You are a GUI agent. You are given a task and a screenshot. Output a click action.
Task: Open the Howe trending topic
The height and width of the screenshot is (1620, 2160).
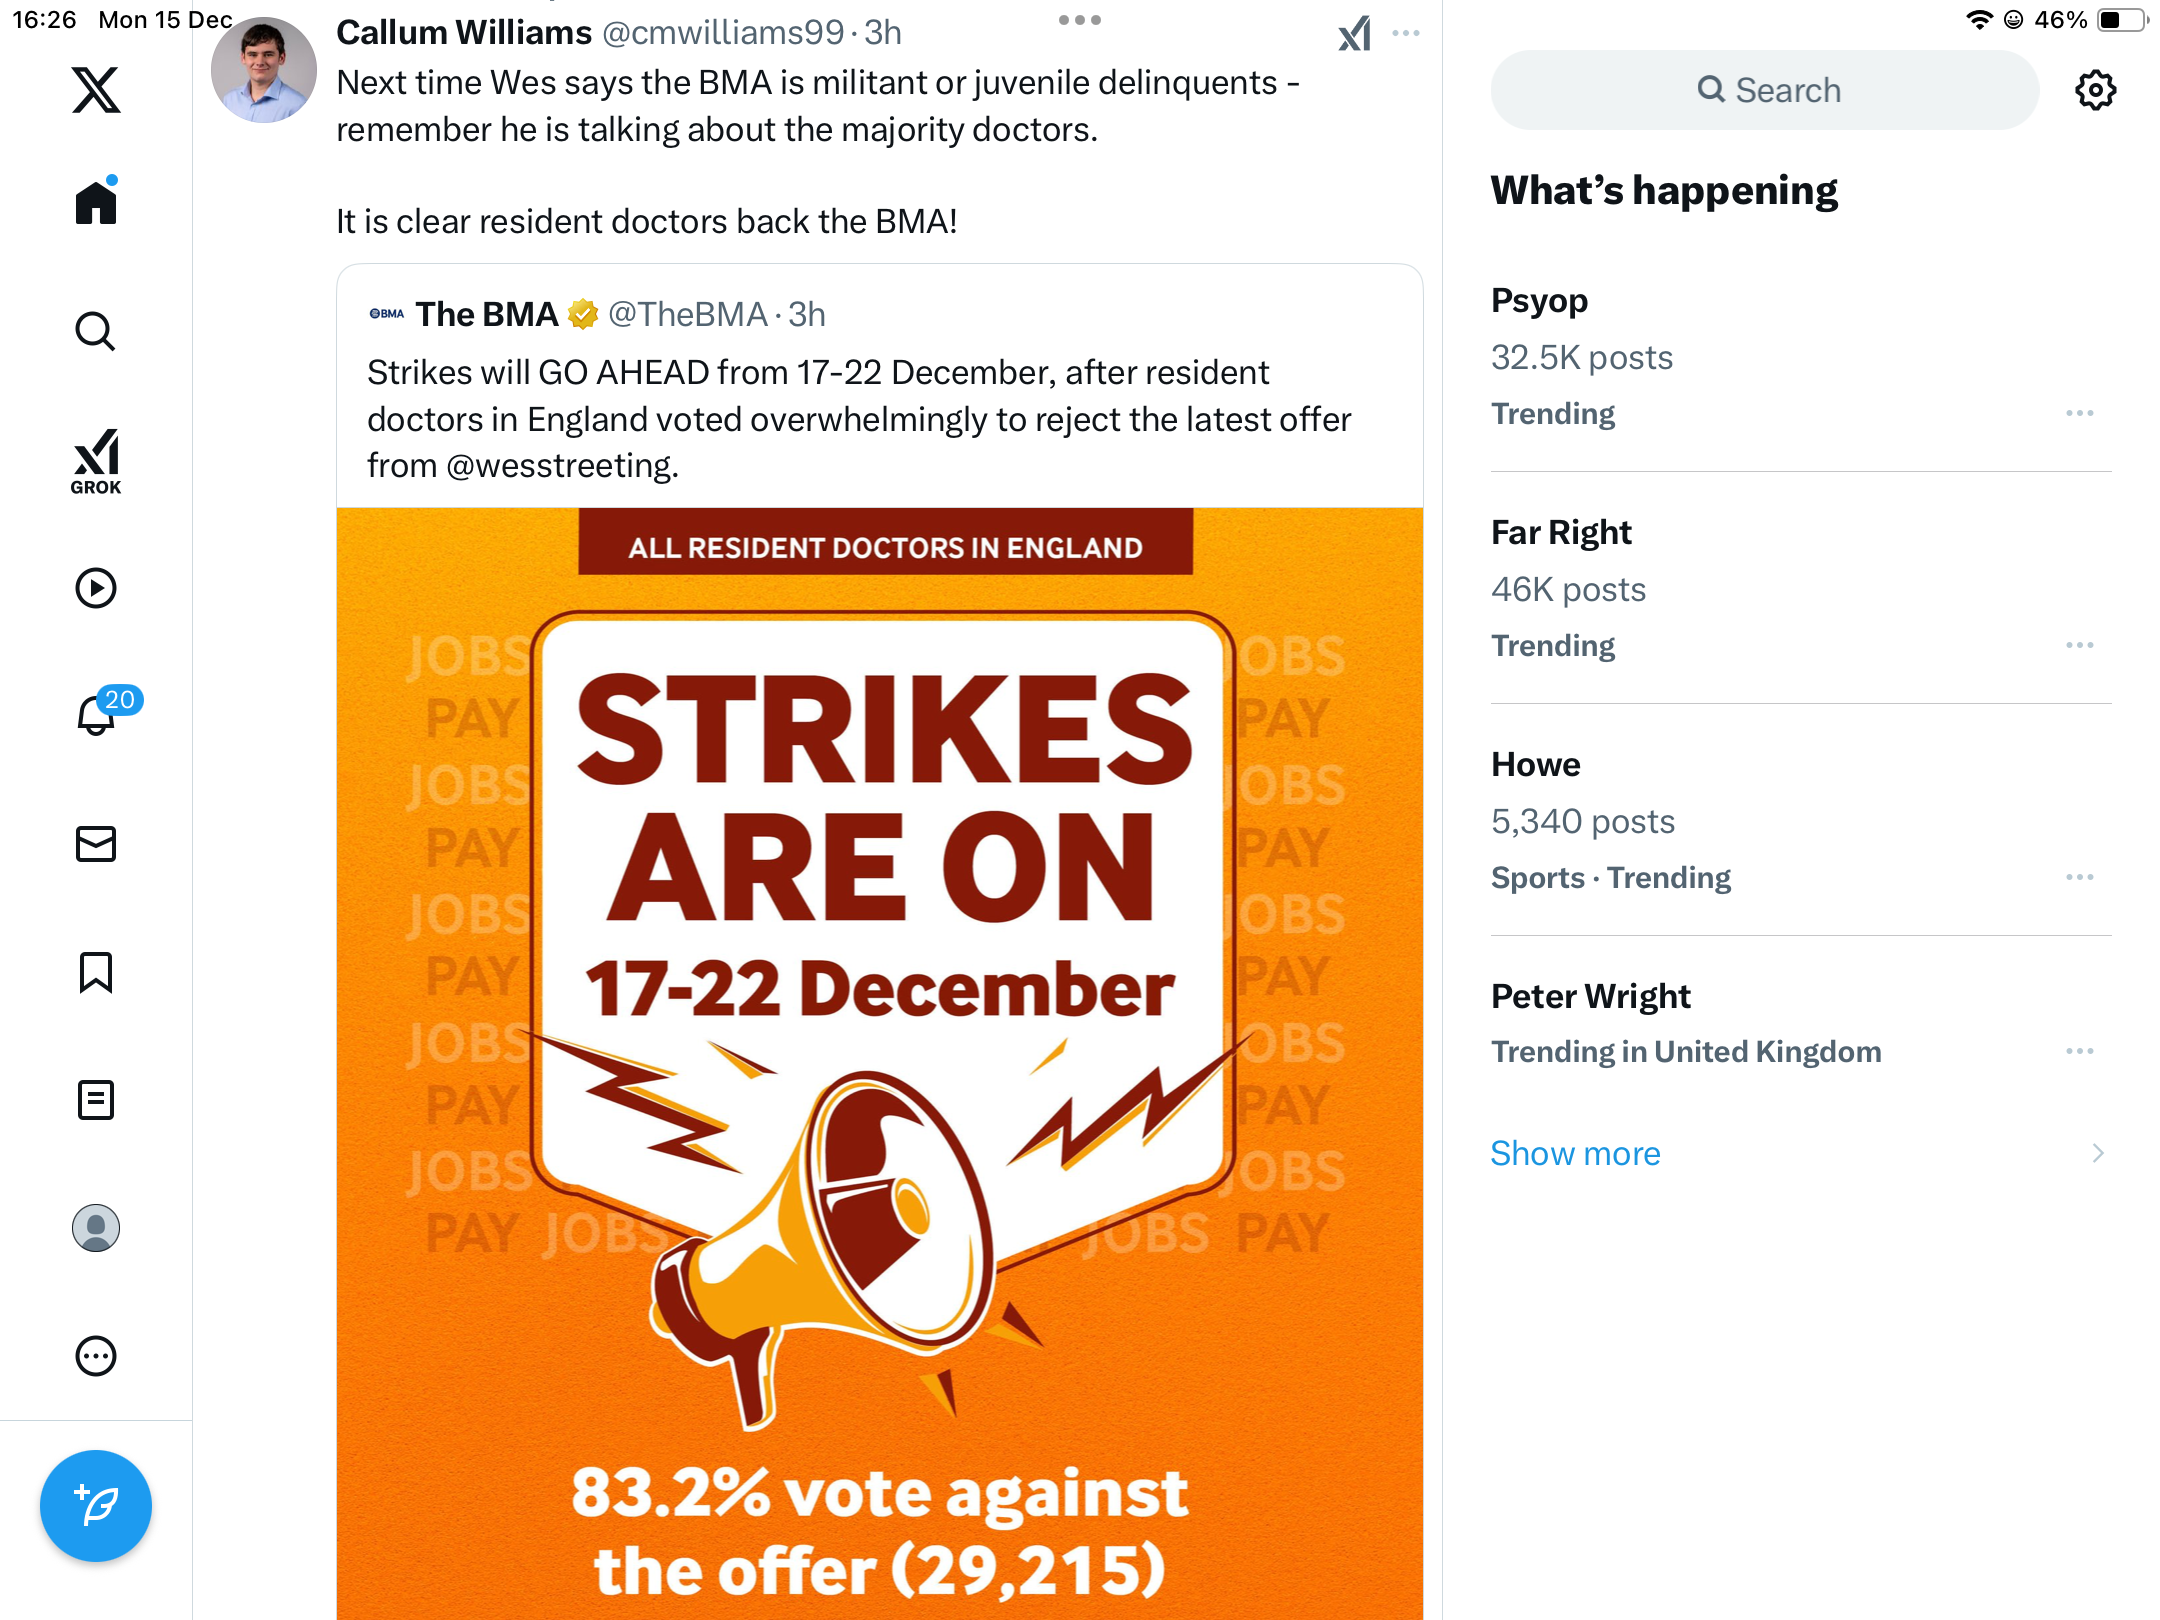click(x=1535, y=765)
